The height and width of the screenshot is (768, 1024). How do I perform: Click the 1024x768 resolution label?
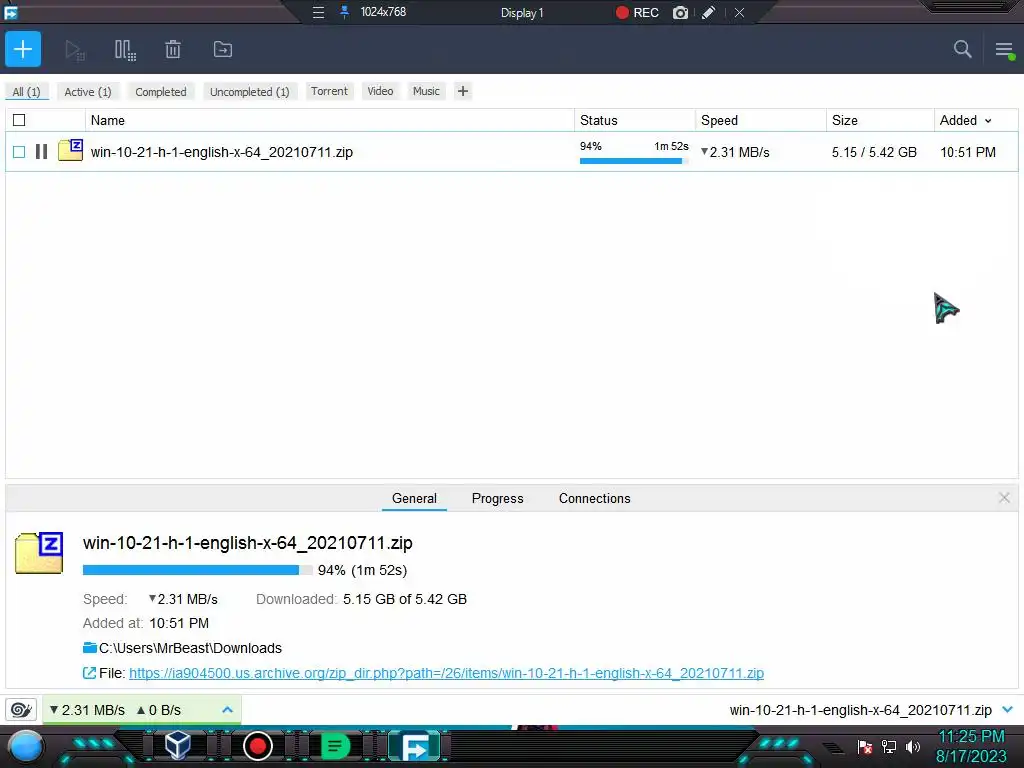[383, 12]
